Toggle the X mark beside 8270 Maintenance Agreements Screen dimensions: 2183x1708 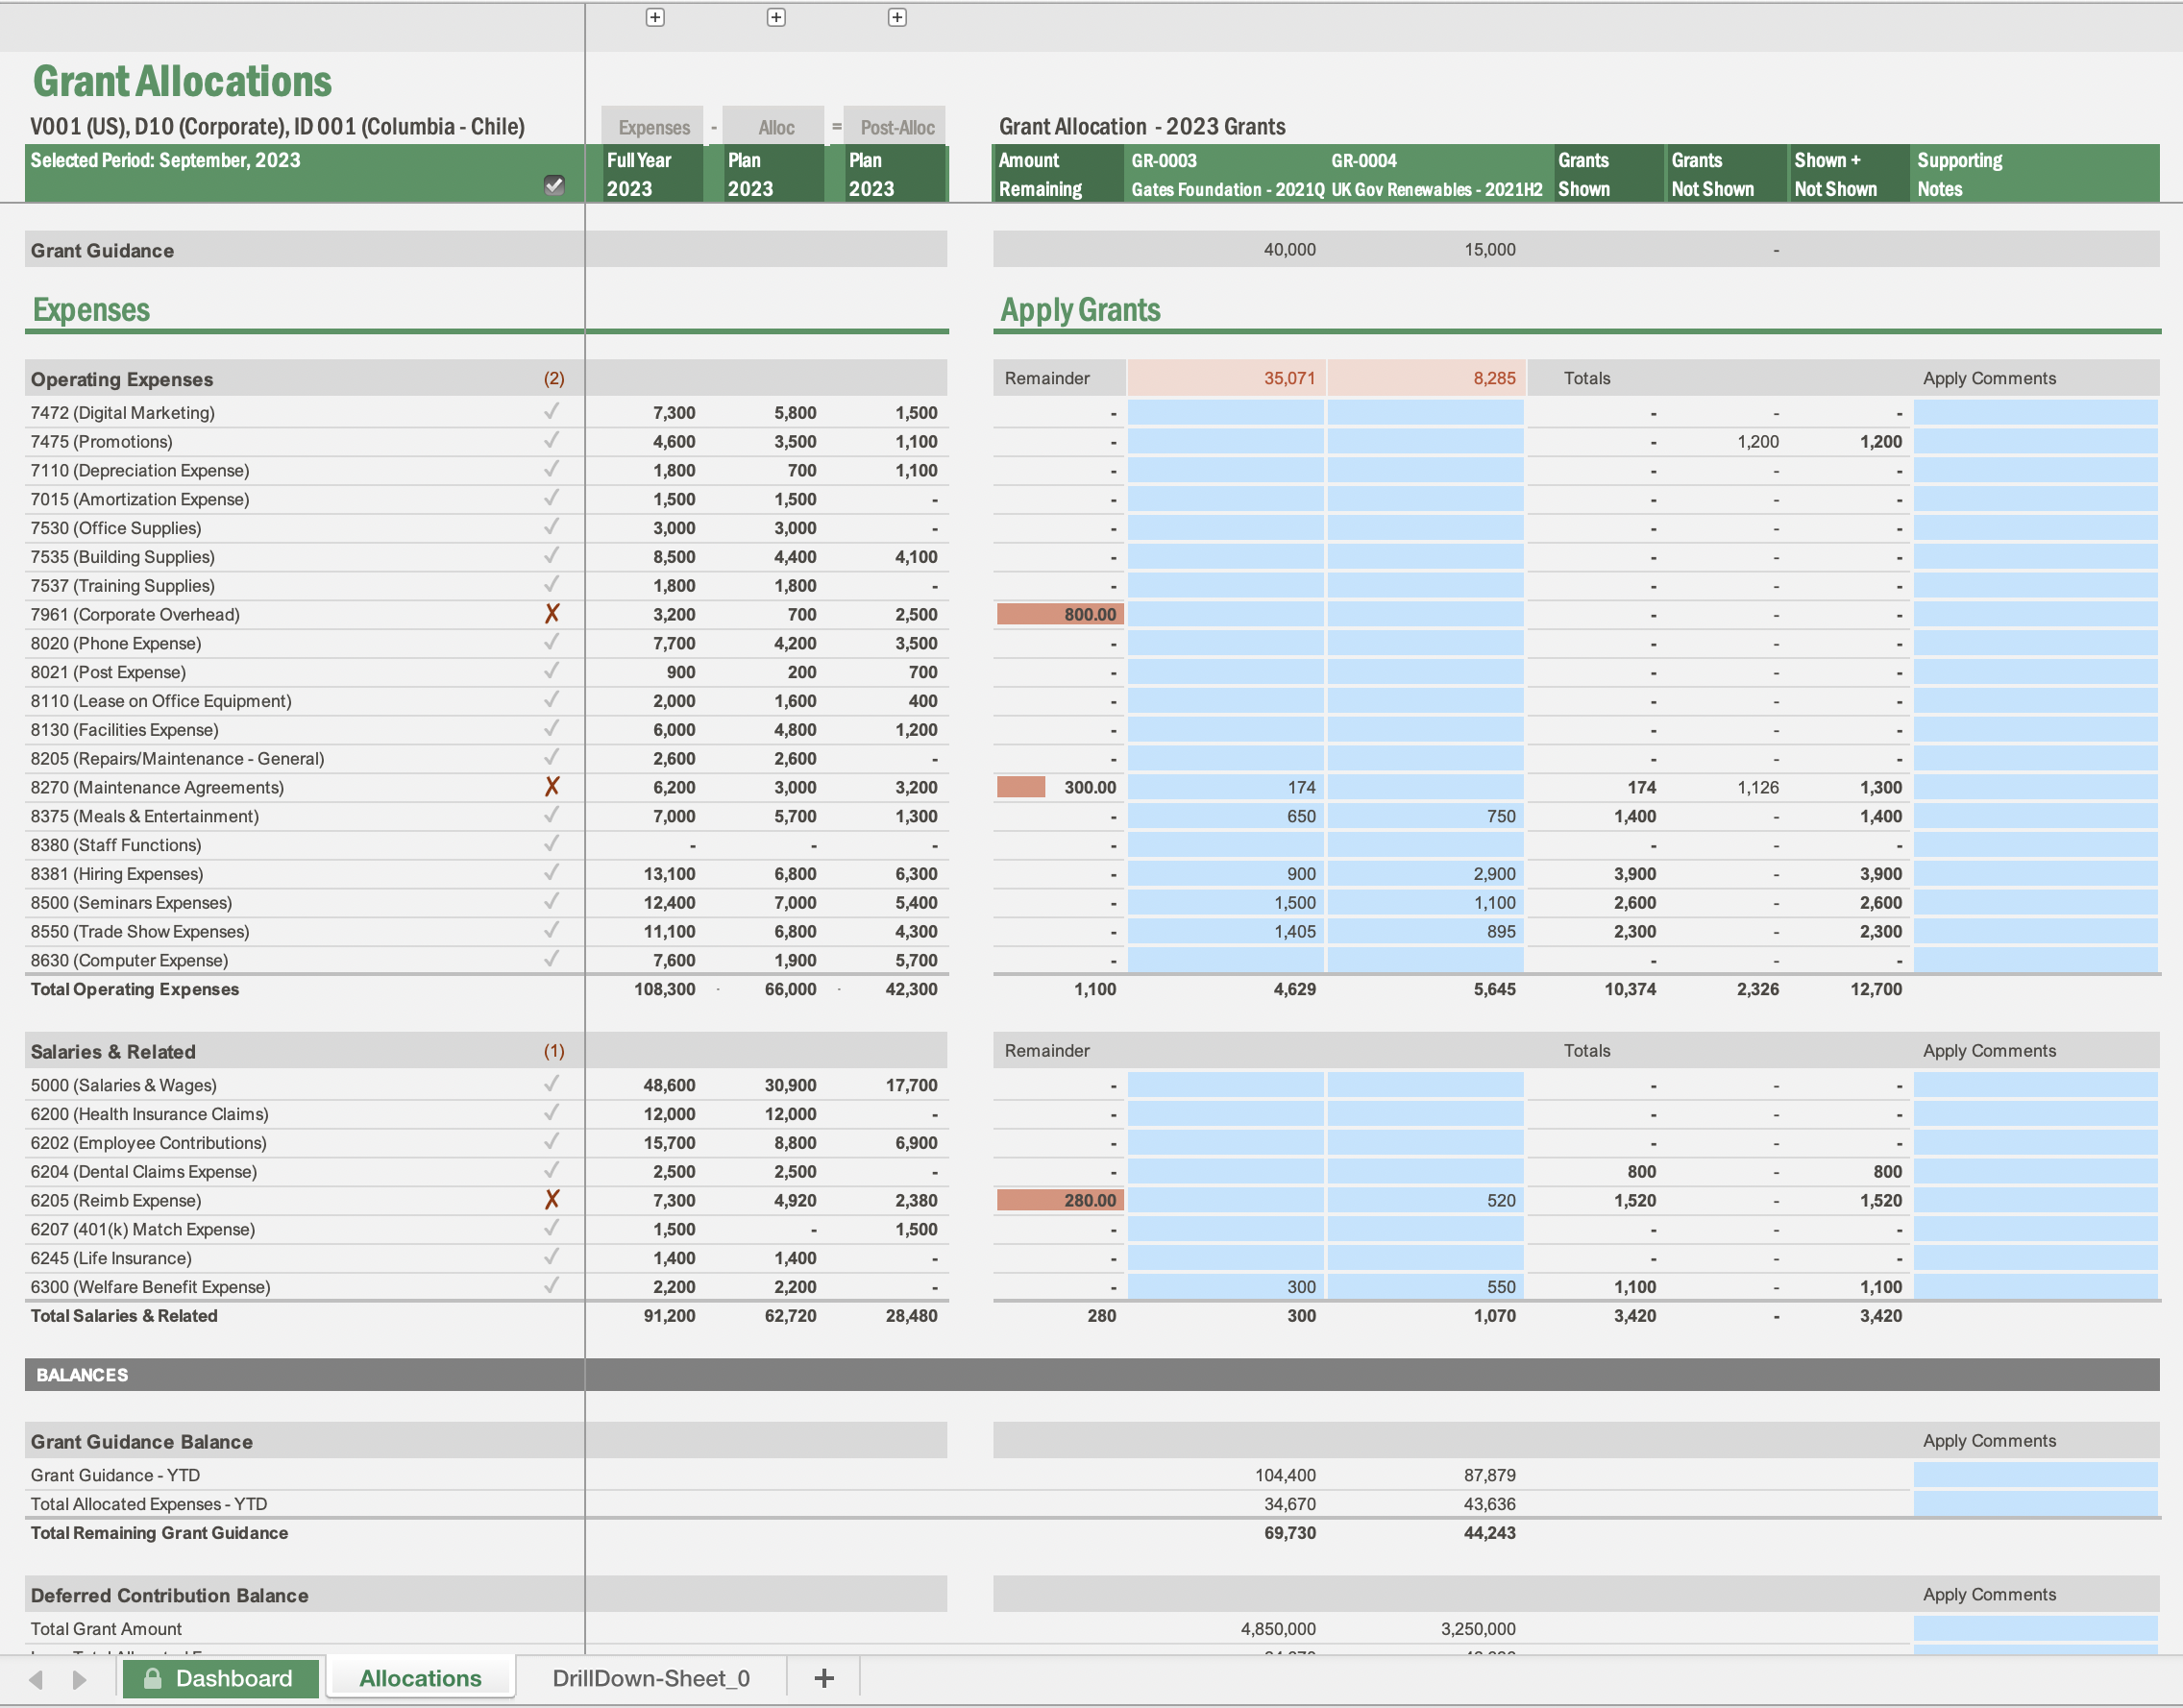point(552,787)
